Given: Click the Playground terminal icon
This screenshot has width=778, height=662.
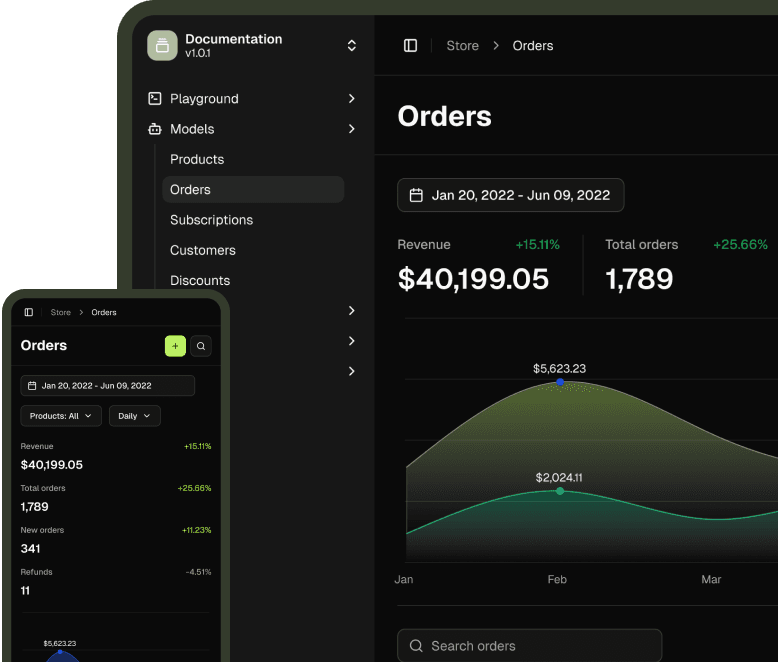Looking at the screenshot, I should click(155, 99).
